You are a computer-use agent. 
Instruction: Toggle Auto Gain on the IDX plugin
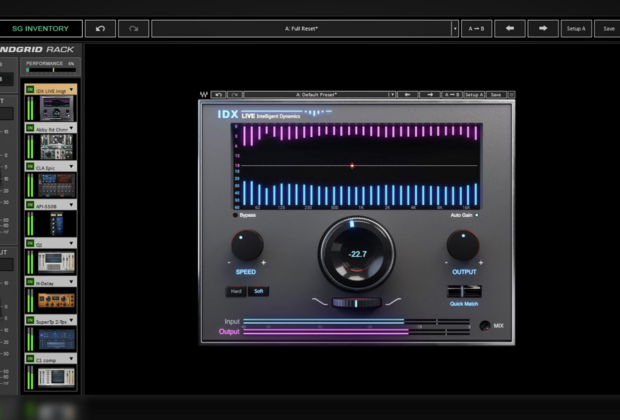pyautogui.click(x=476, y=215)
